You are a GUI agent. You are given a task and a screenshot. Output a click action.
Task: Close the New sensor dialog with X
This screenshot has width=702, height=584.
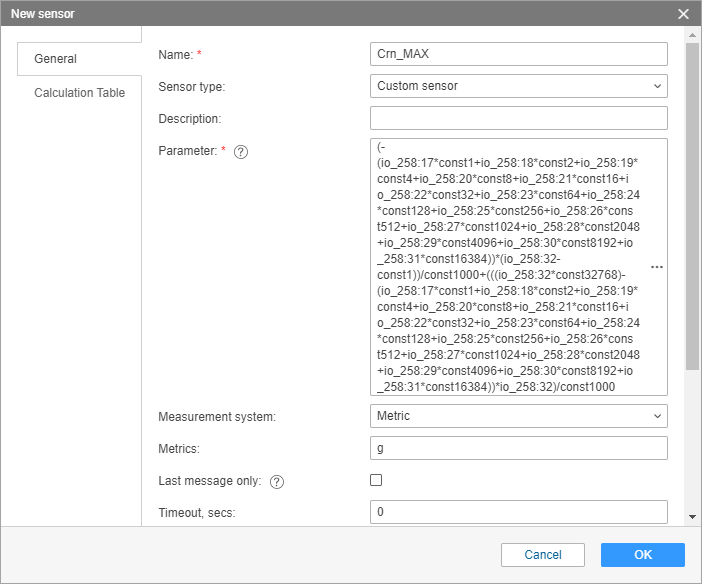coord(684,14)
